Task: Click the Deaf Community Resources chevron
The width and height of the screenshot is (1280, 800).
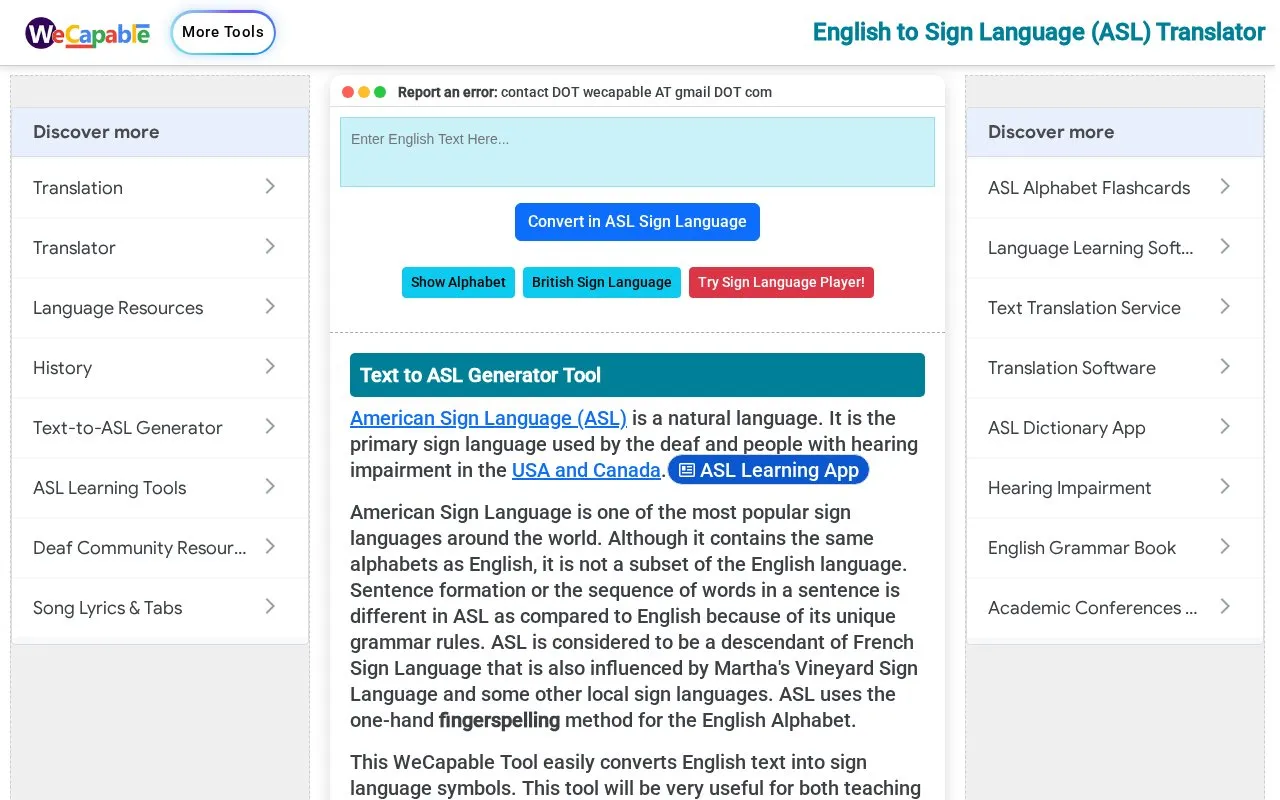Action: coord(270,546)
